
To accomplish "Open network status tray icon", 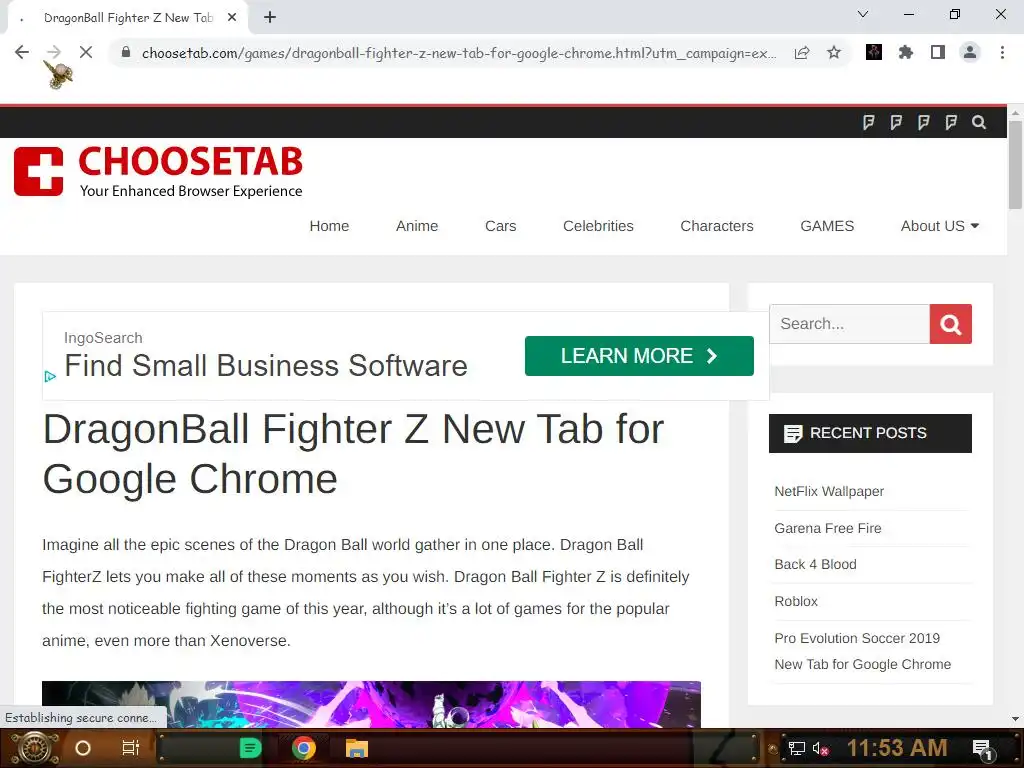I will coord(796,748).
